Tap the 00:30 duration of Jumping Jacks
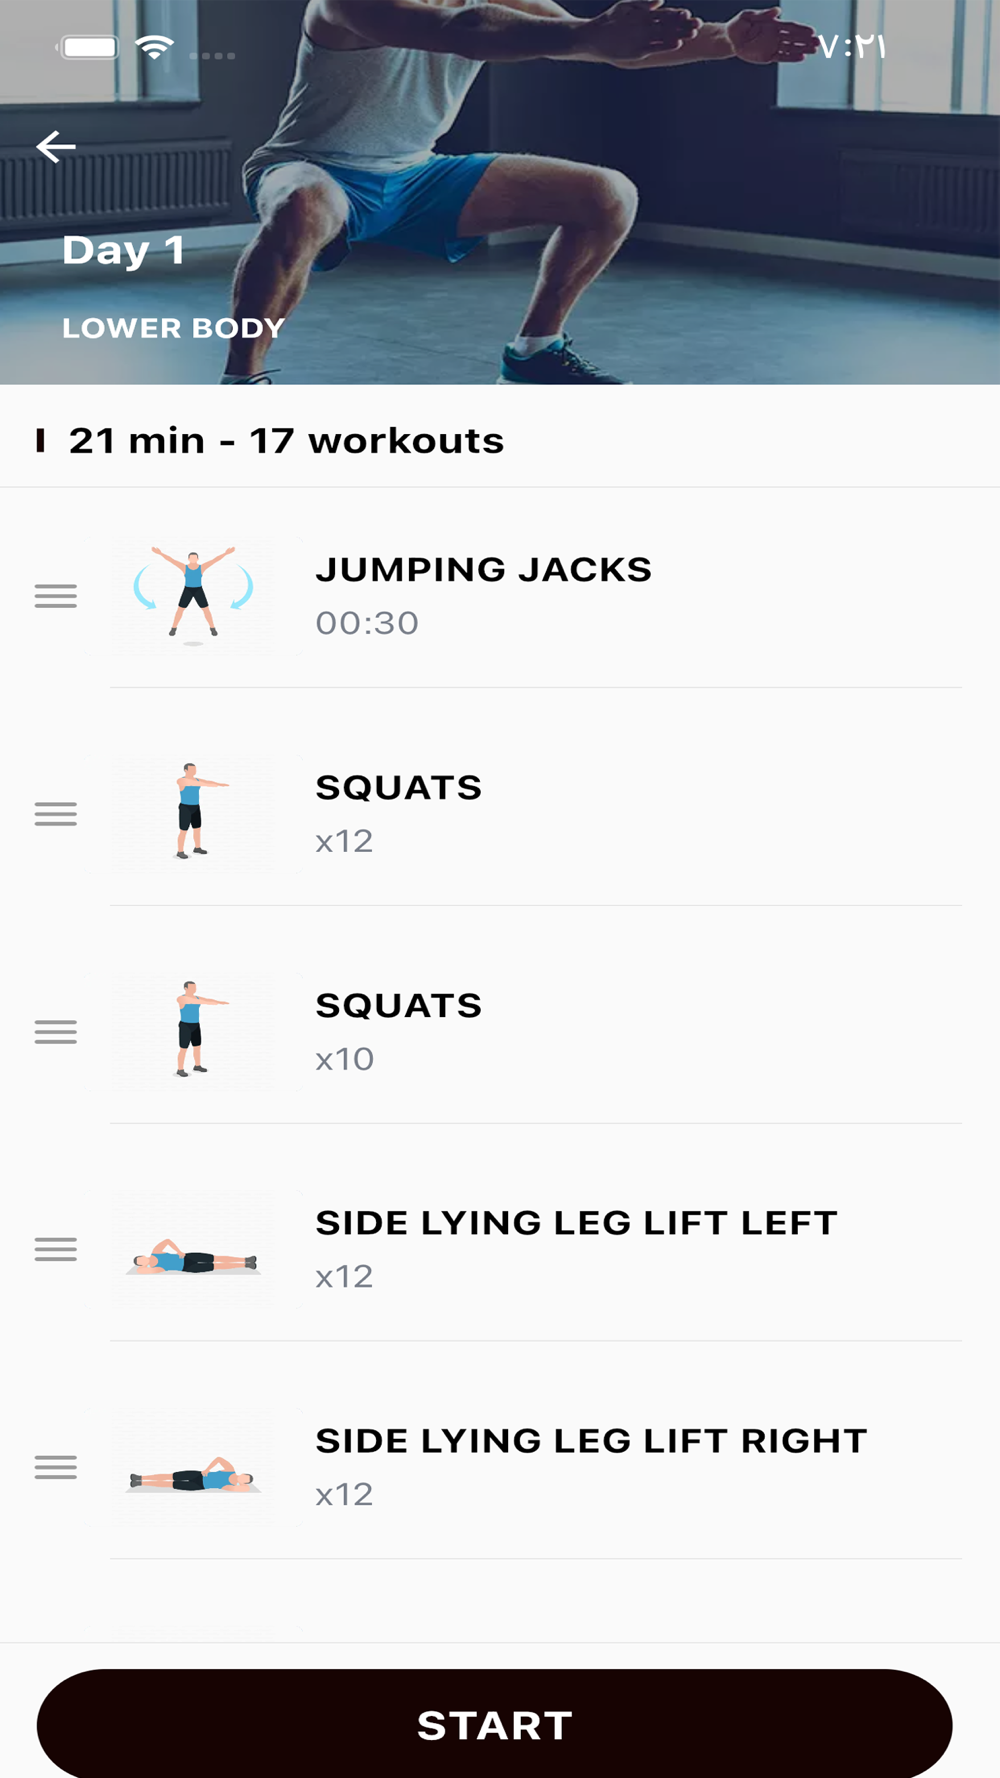 (367, 623)
